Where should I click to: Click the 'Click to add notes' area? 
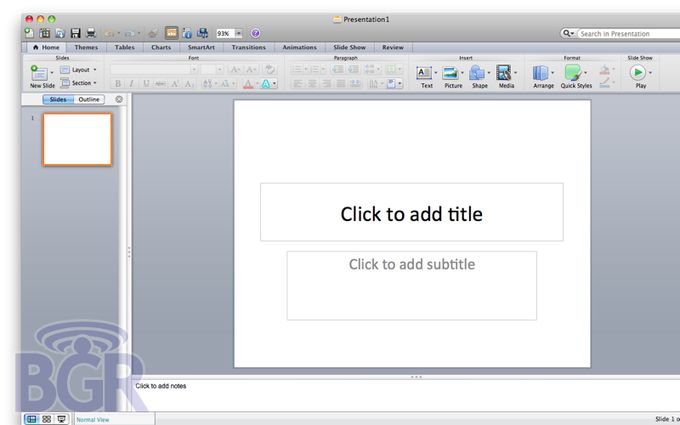click(405, 395)
